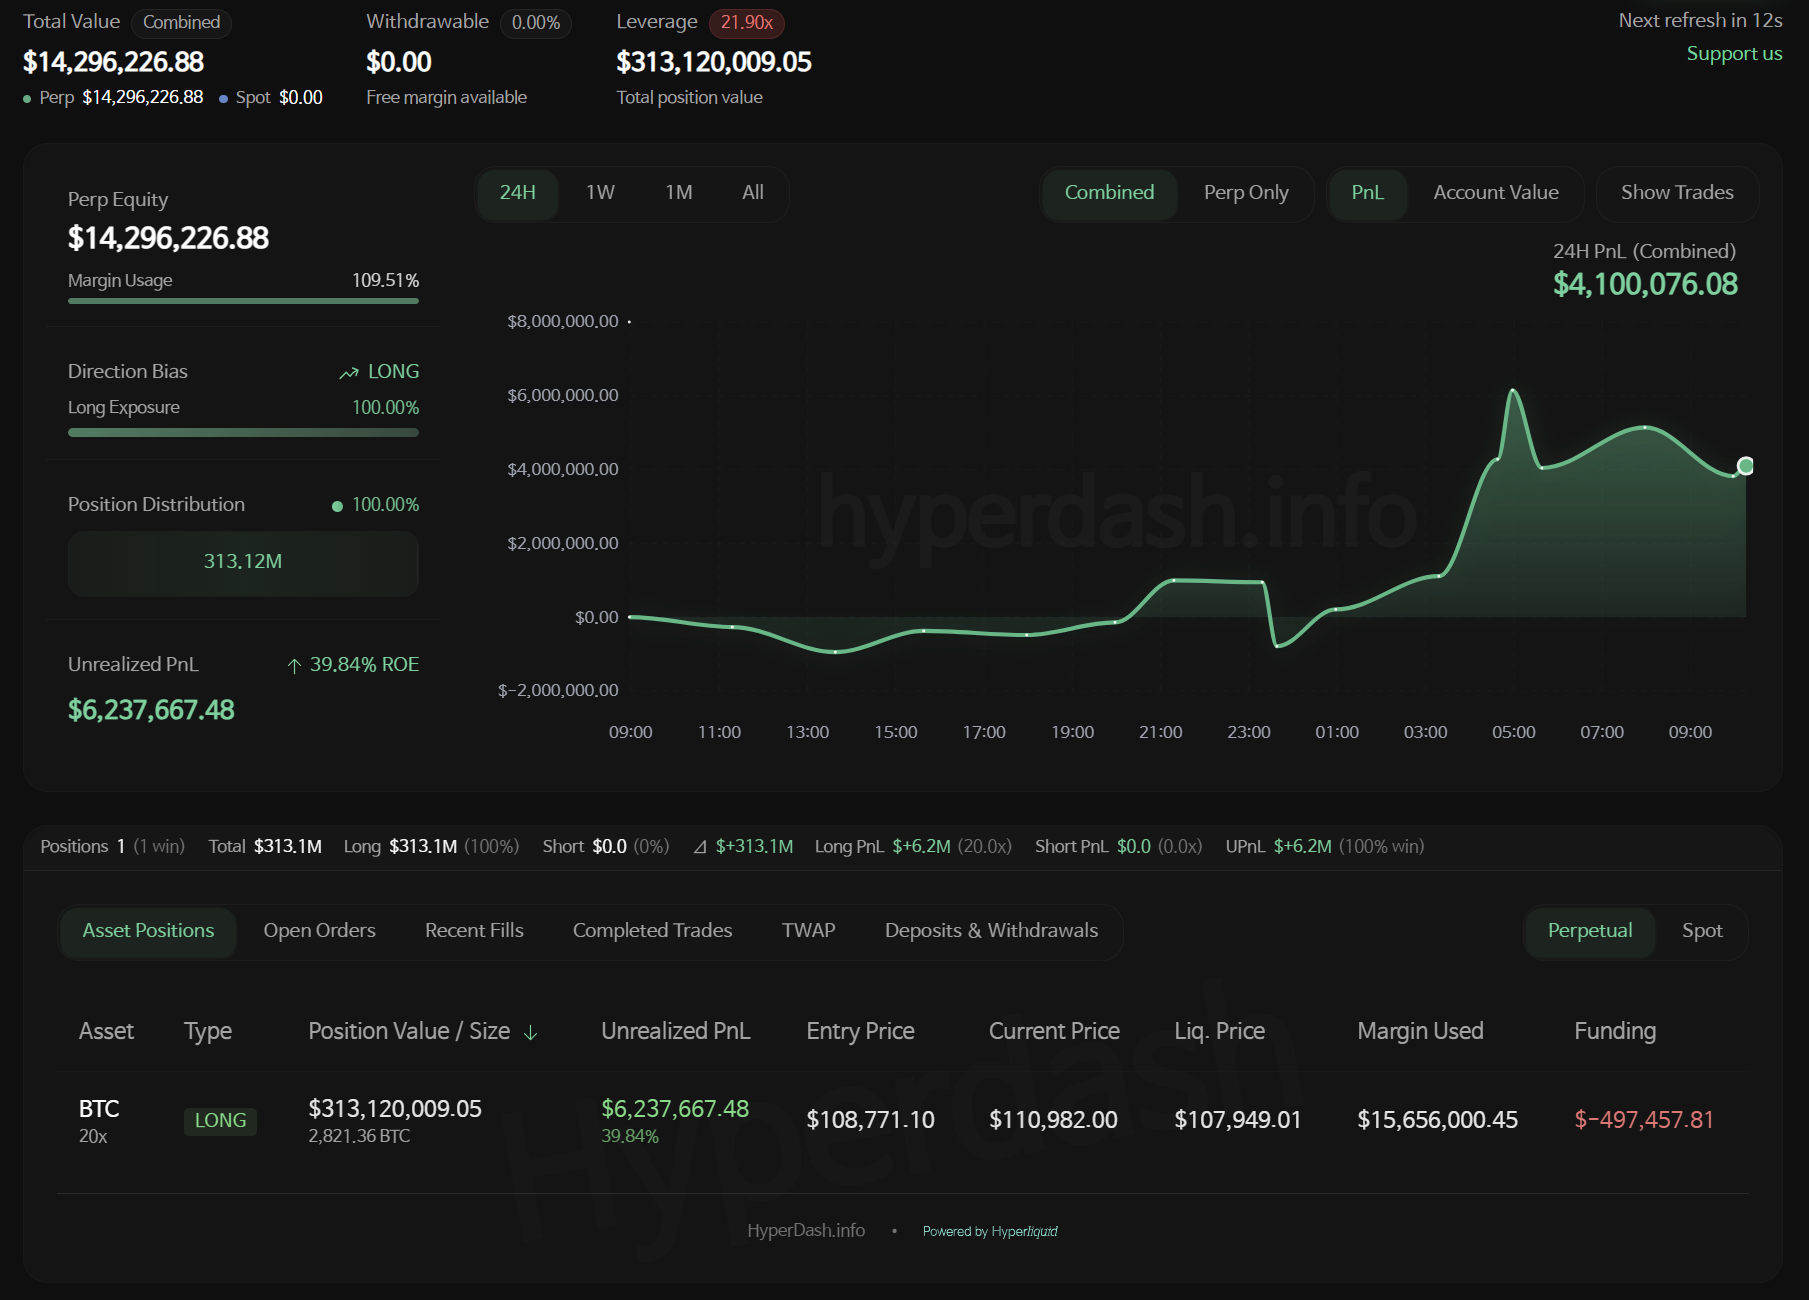This screenshot has width=1809, height=1300.
Task: Click the Direction Bias trending-up arrow icon
Action: point(348,373)
